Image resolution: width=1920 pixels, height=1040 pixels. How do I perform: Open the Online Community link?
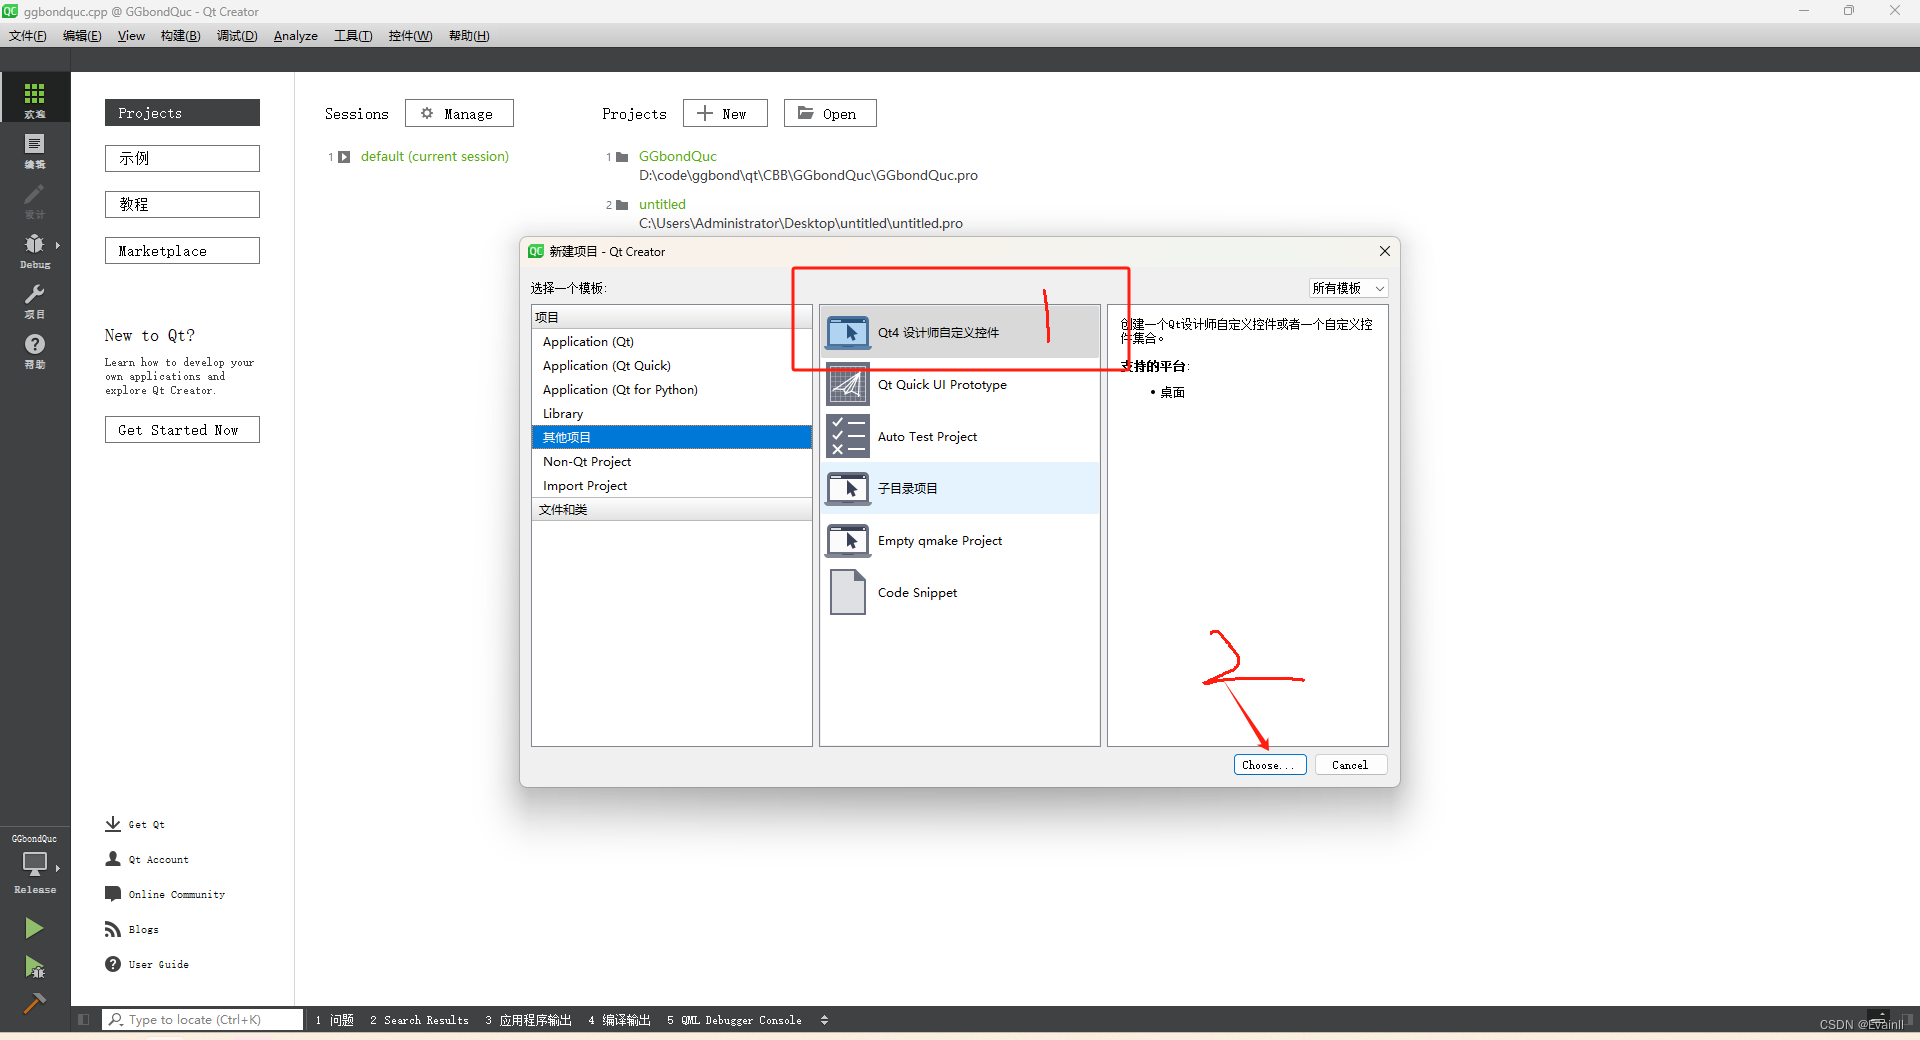coord(165,894)
